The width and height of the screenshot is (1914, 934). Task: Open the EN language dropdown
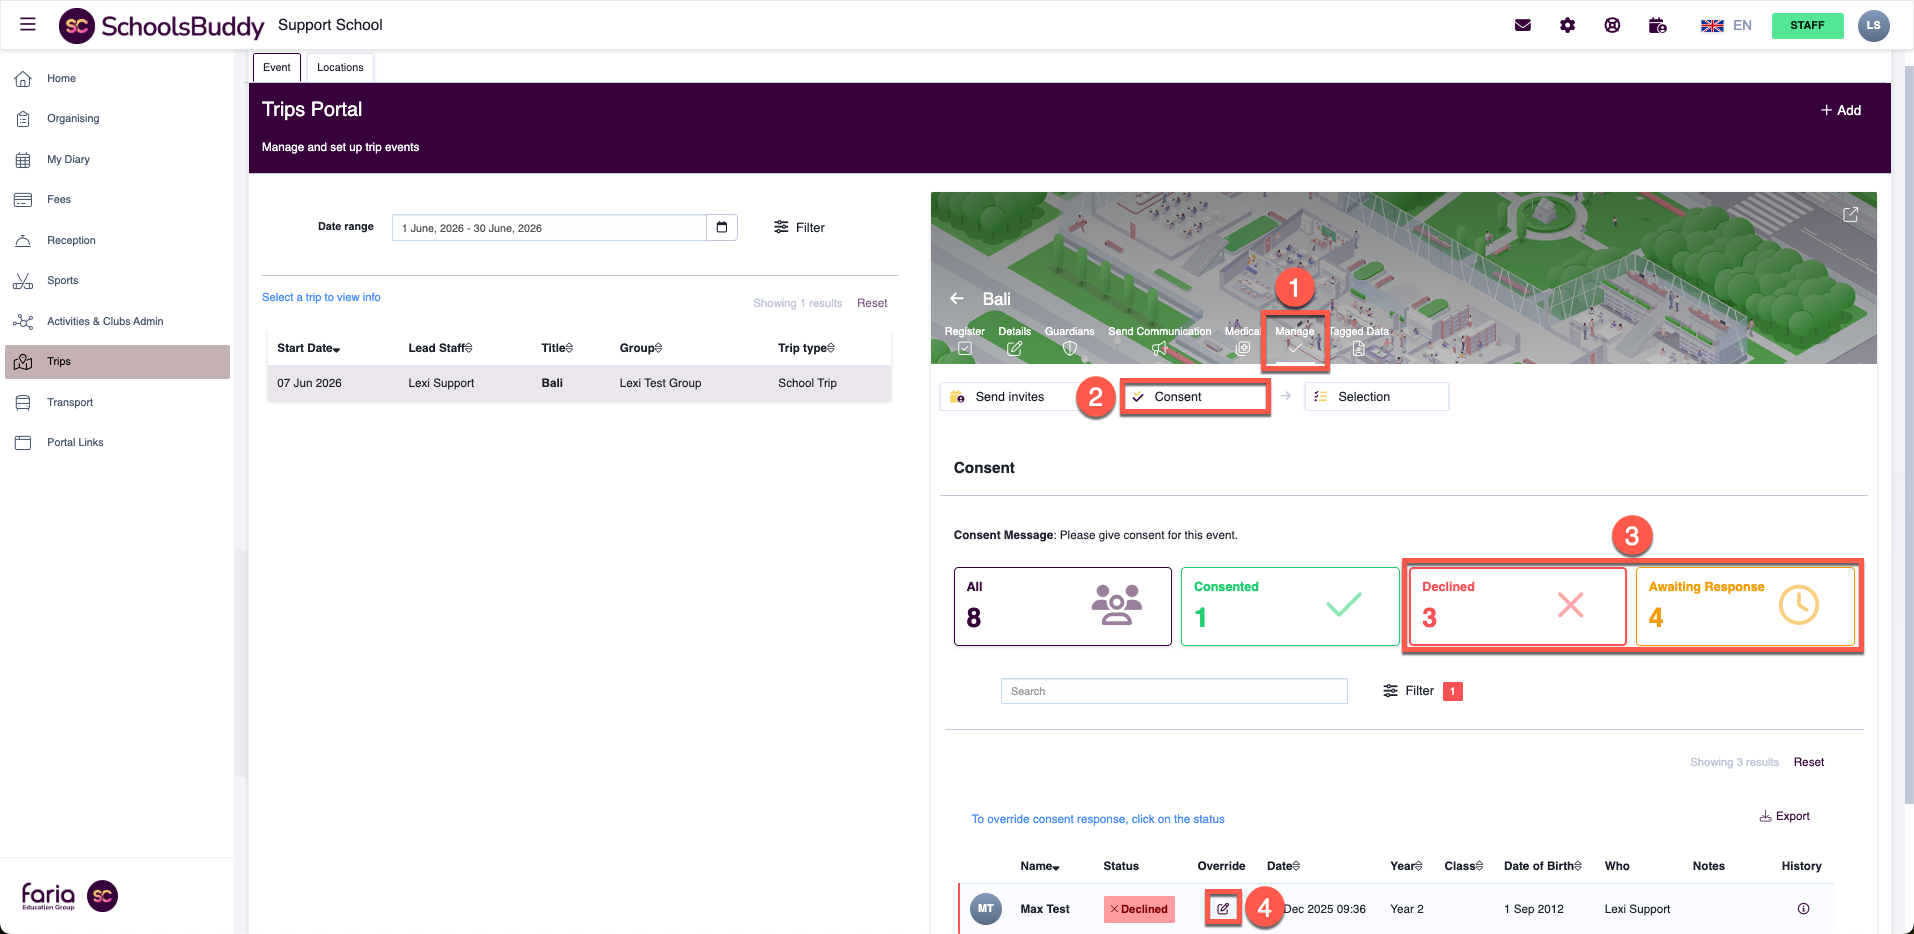coord(1727,26)
